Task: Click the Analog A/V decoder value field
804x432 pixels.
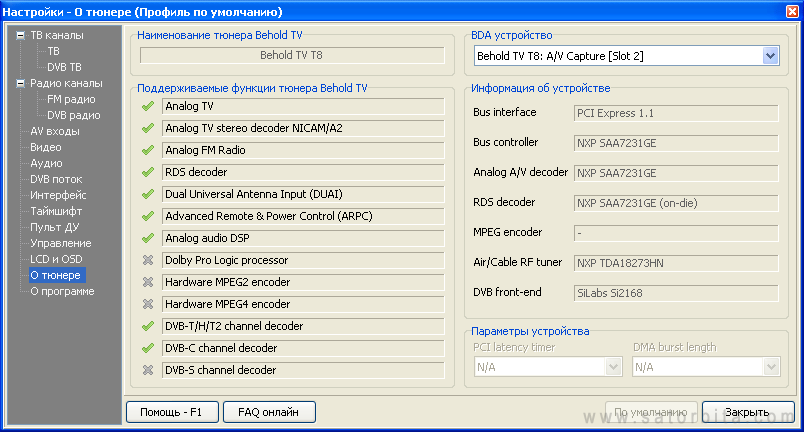Action: point(676,173)
